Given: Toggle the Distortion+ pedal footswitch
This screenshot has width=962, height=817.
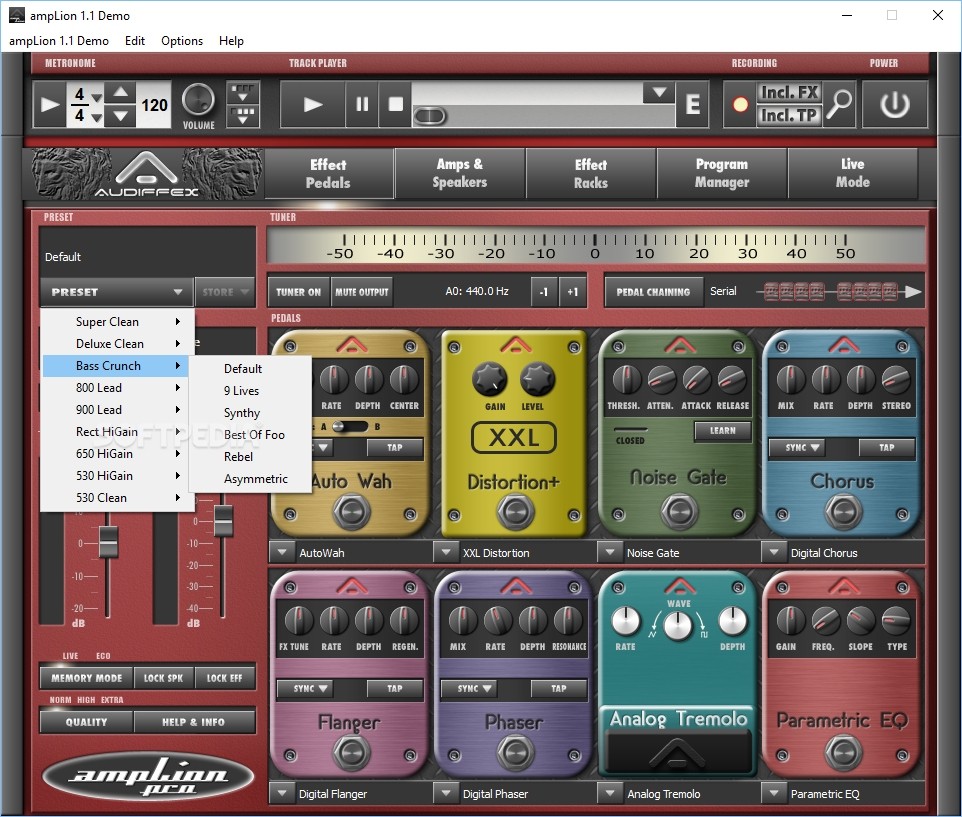Looking at the screenshot, I should tap(515, 512).
